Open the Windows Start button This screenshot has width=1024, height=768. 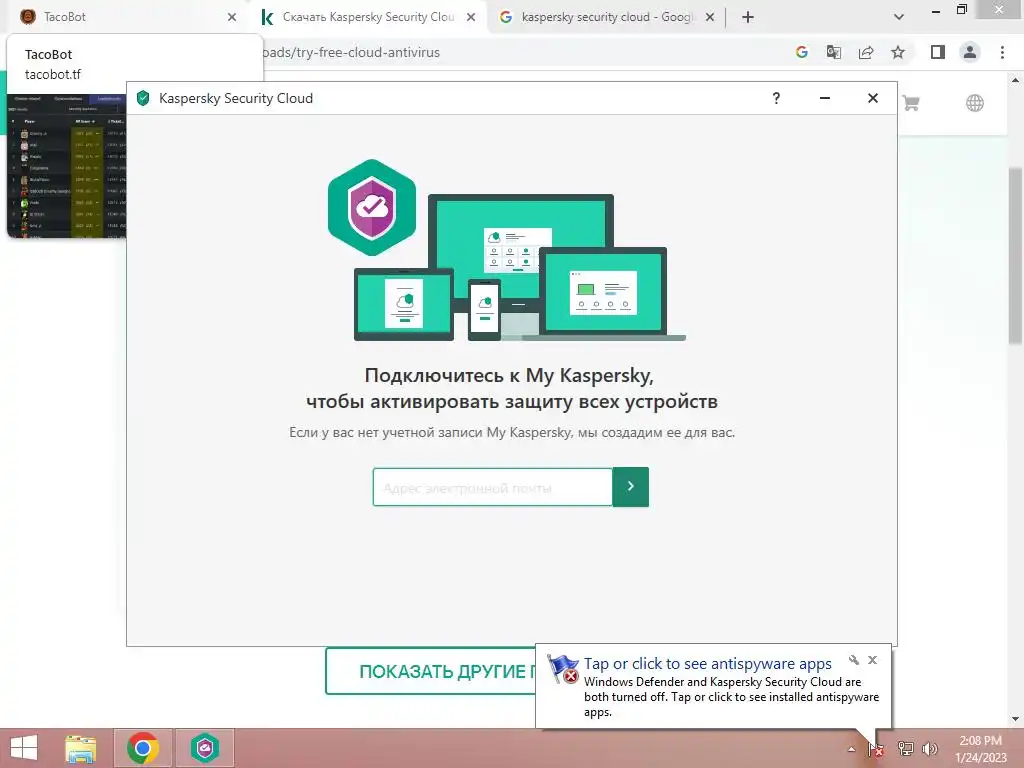click(x=24, y=748)
